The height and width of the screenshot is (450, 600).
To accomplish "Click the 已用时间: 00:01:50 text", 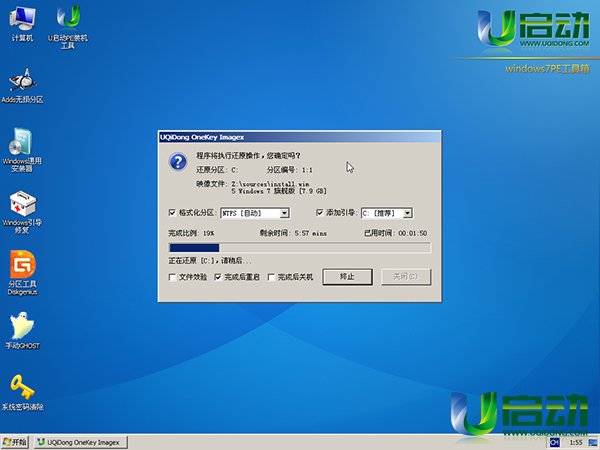I will click(396, 233).
